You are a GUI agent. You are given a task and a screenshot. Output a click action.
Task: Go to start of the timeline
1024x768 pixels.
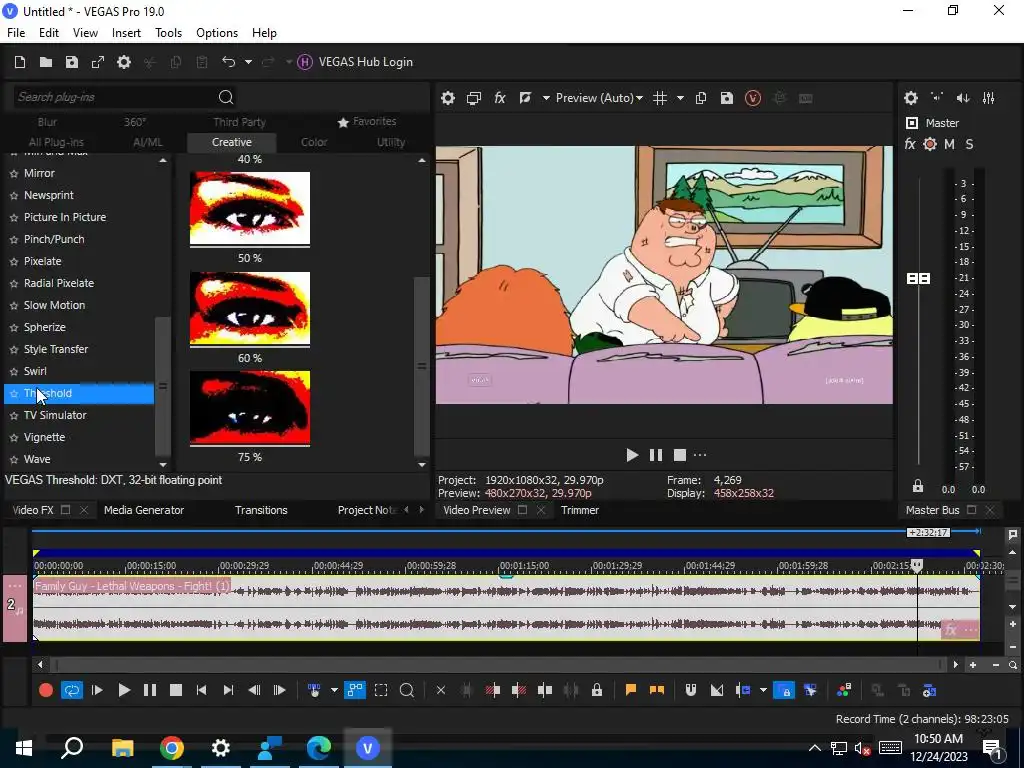202,690
